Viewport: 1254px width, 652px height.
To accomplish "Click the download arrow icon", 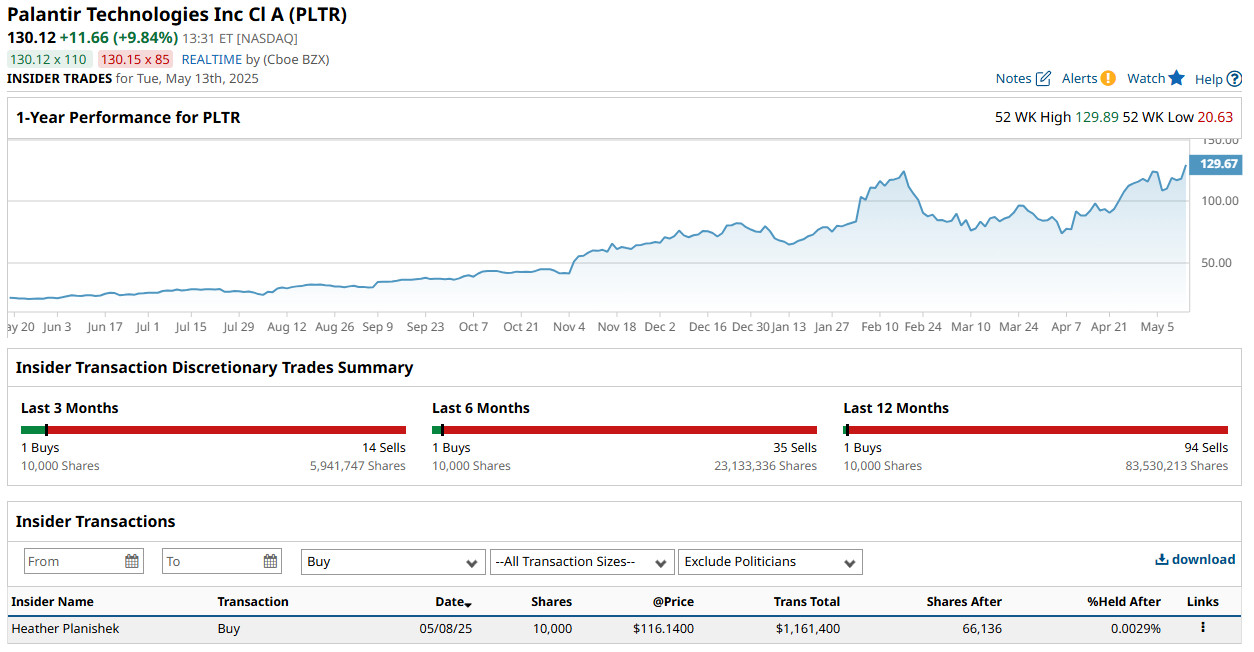I will coord(1161,560).
